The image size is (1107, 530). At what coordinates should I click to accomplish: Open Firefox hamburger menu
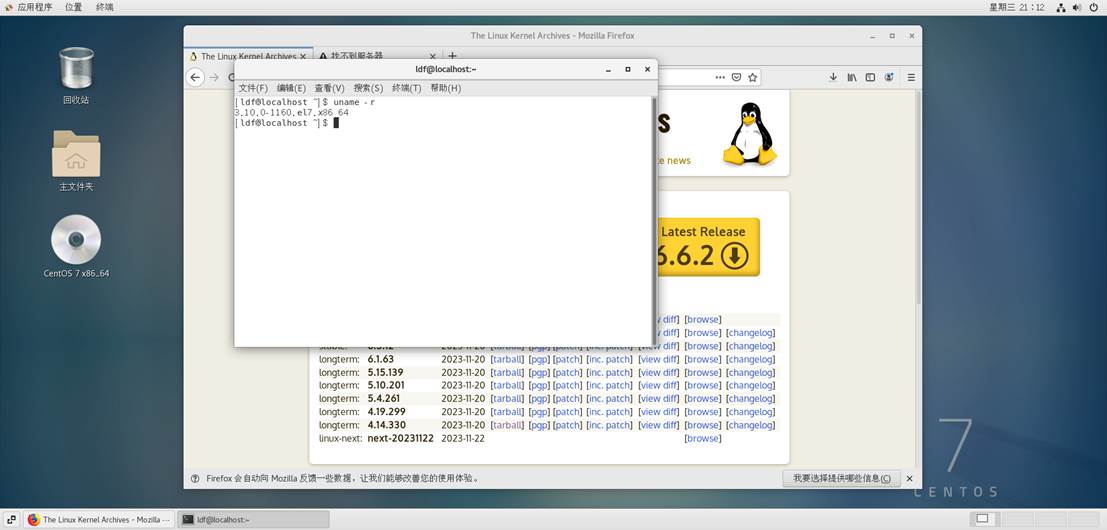tap(911, 78)
